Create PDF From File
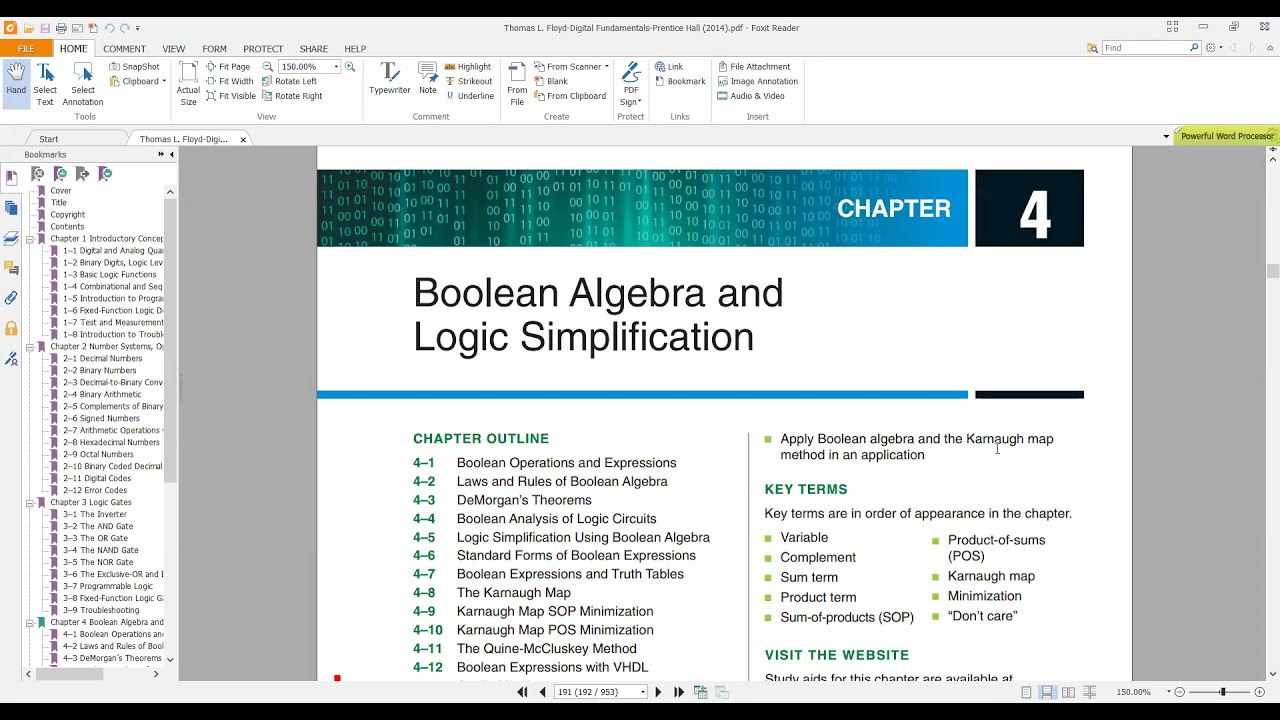The image size is (1280, 720). pos(517,84)
